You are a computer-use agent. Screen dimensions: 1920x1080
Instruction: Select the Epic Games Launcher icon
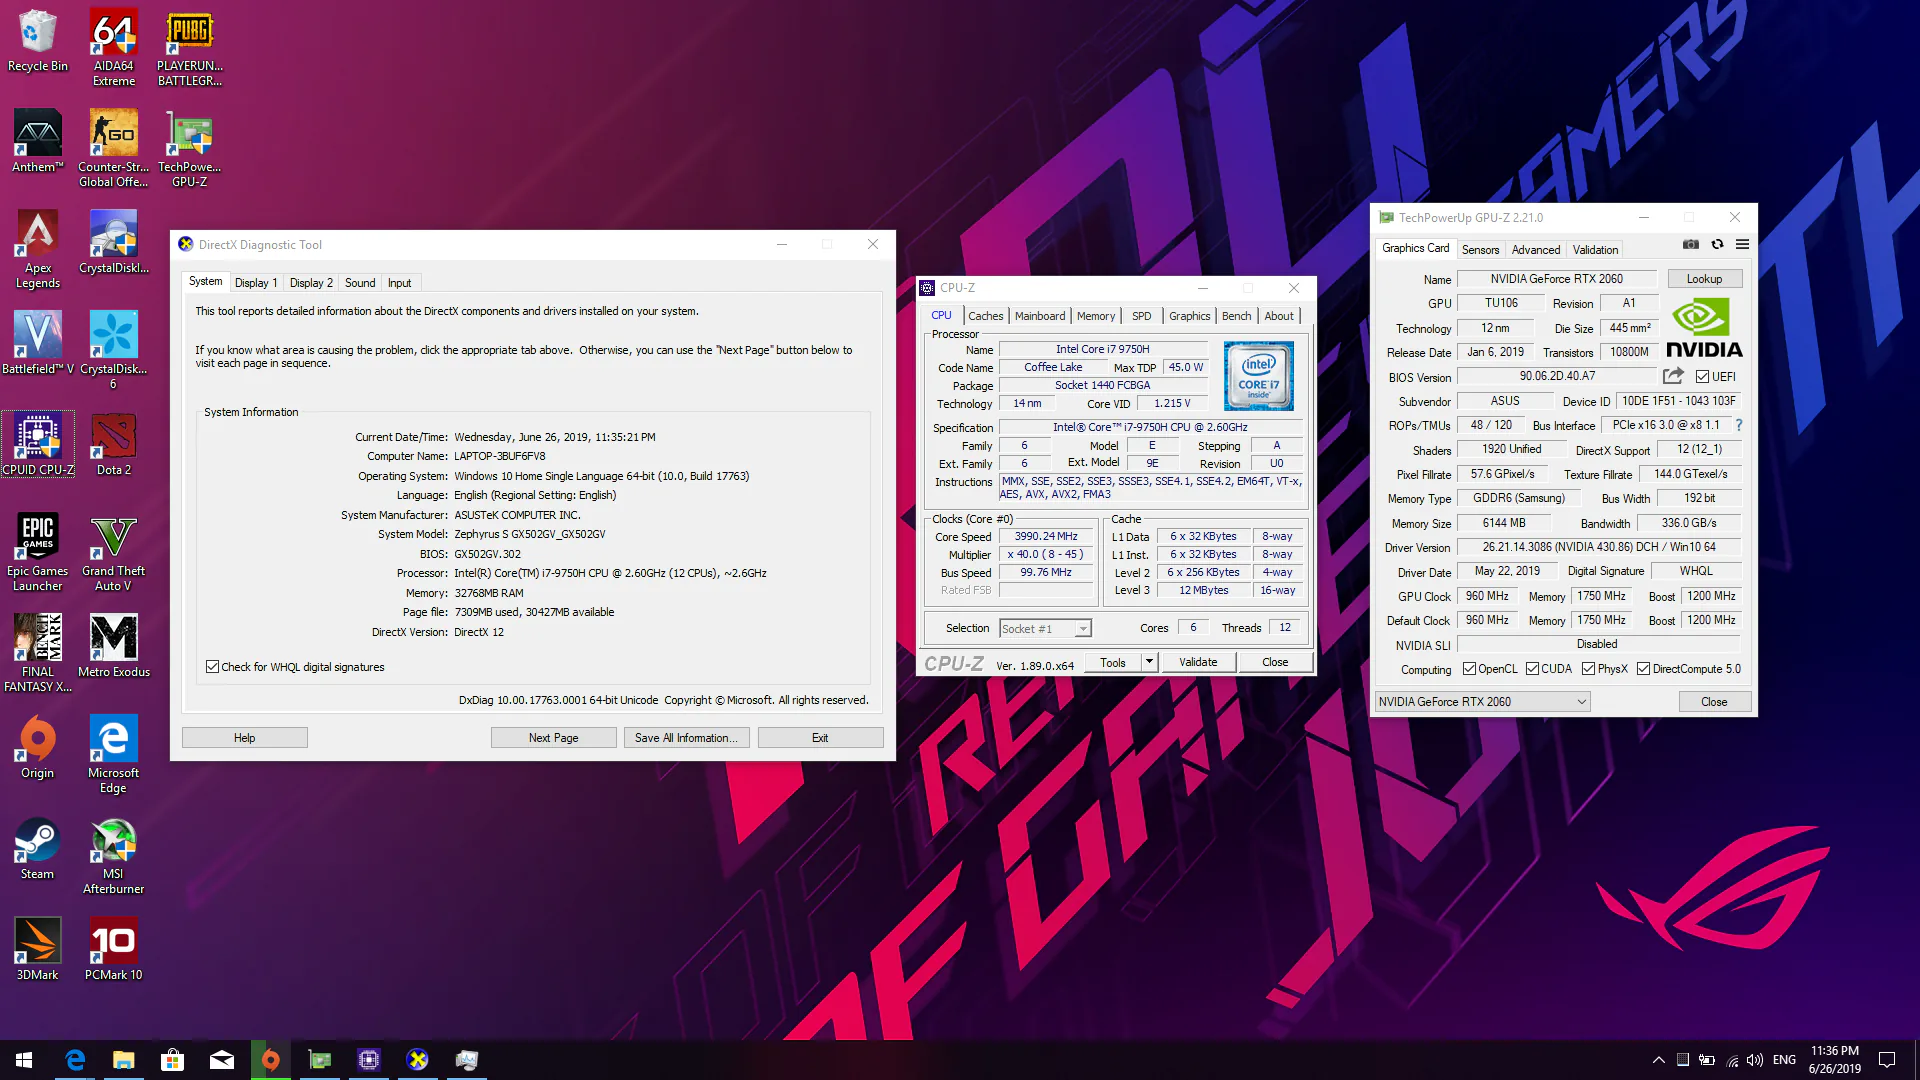tap(37, 553)
